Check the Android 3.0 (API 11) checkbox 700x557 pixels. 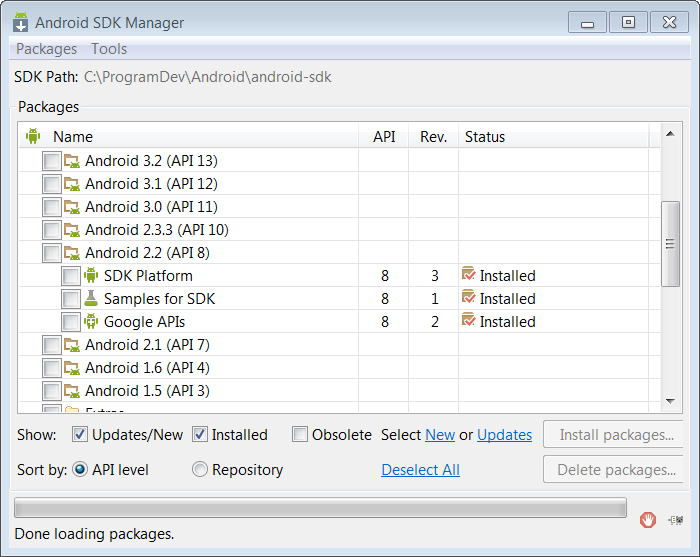click(x=52, y=207)
